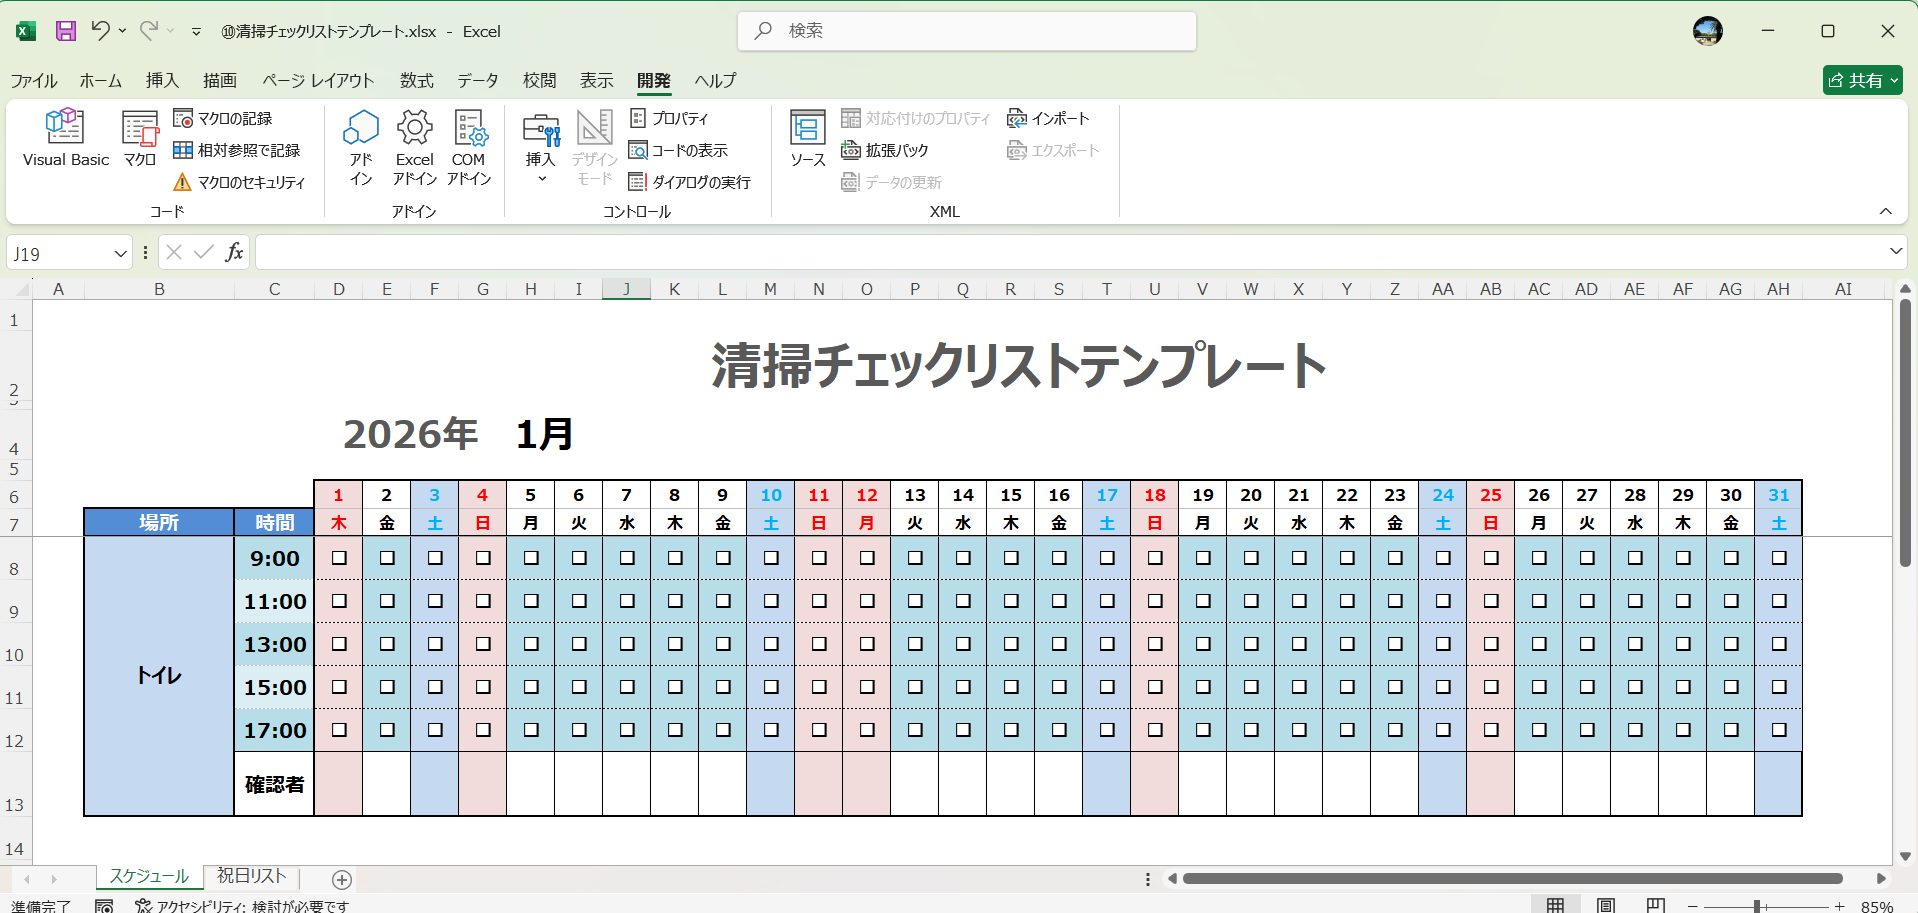Image resolution: width=1918 pixels, height=913 pixels.
Task: Click the マクロ icon to view macros
Action: point(139,140)
